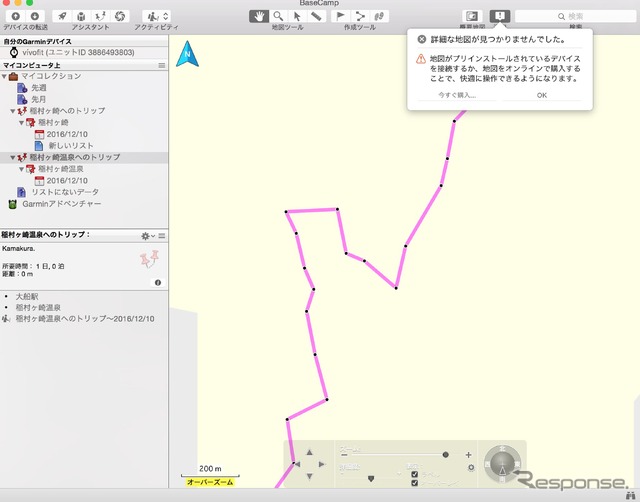
Task: Click the hikers assistant icon in toolbar
Action: 100,16
